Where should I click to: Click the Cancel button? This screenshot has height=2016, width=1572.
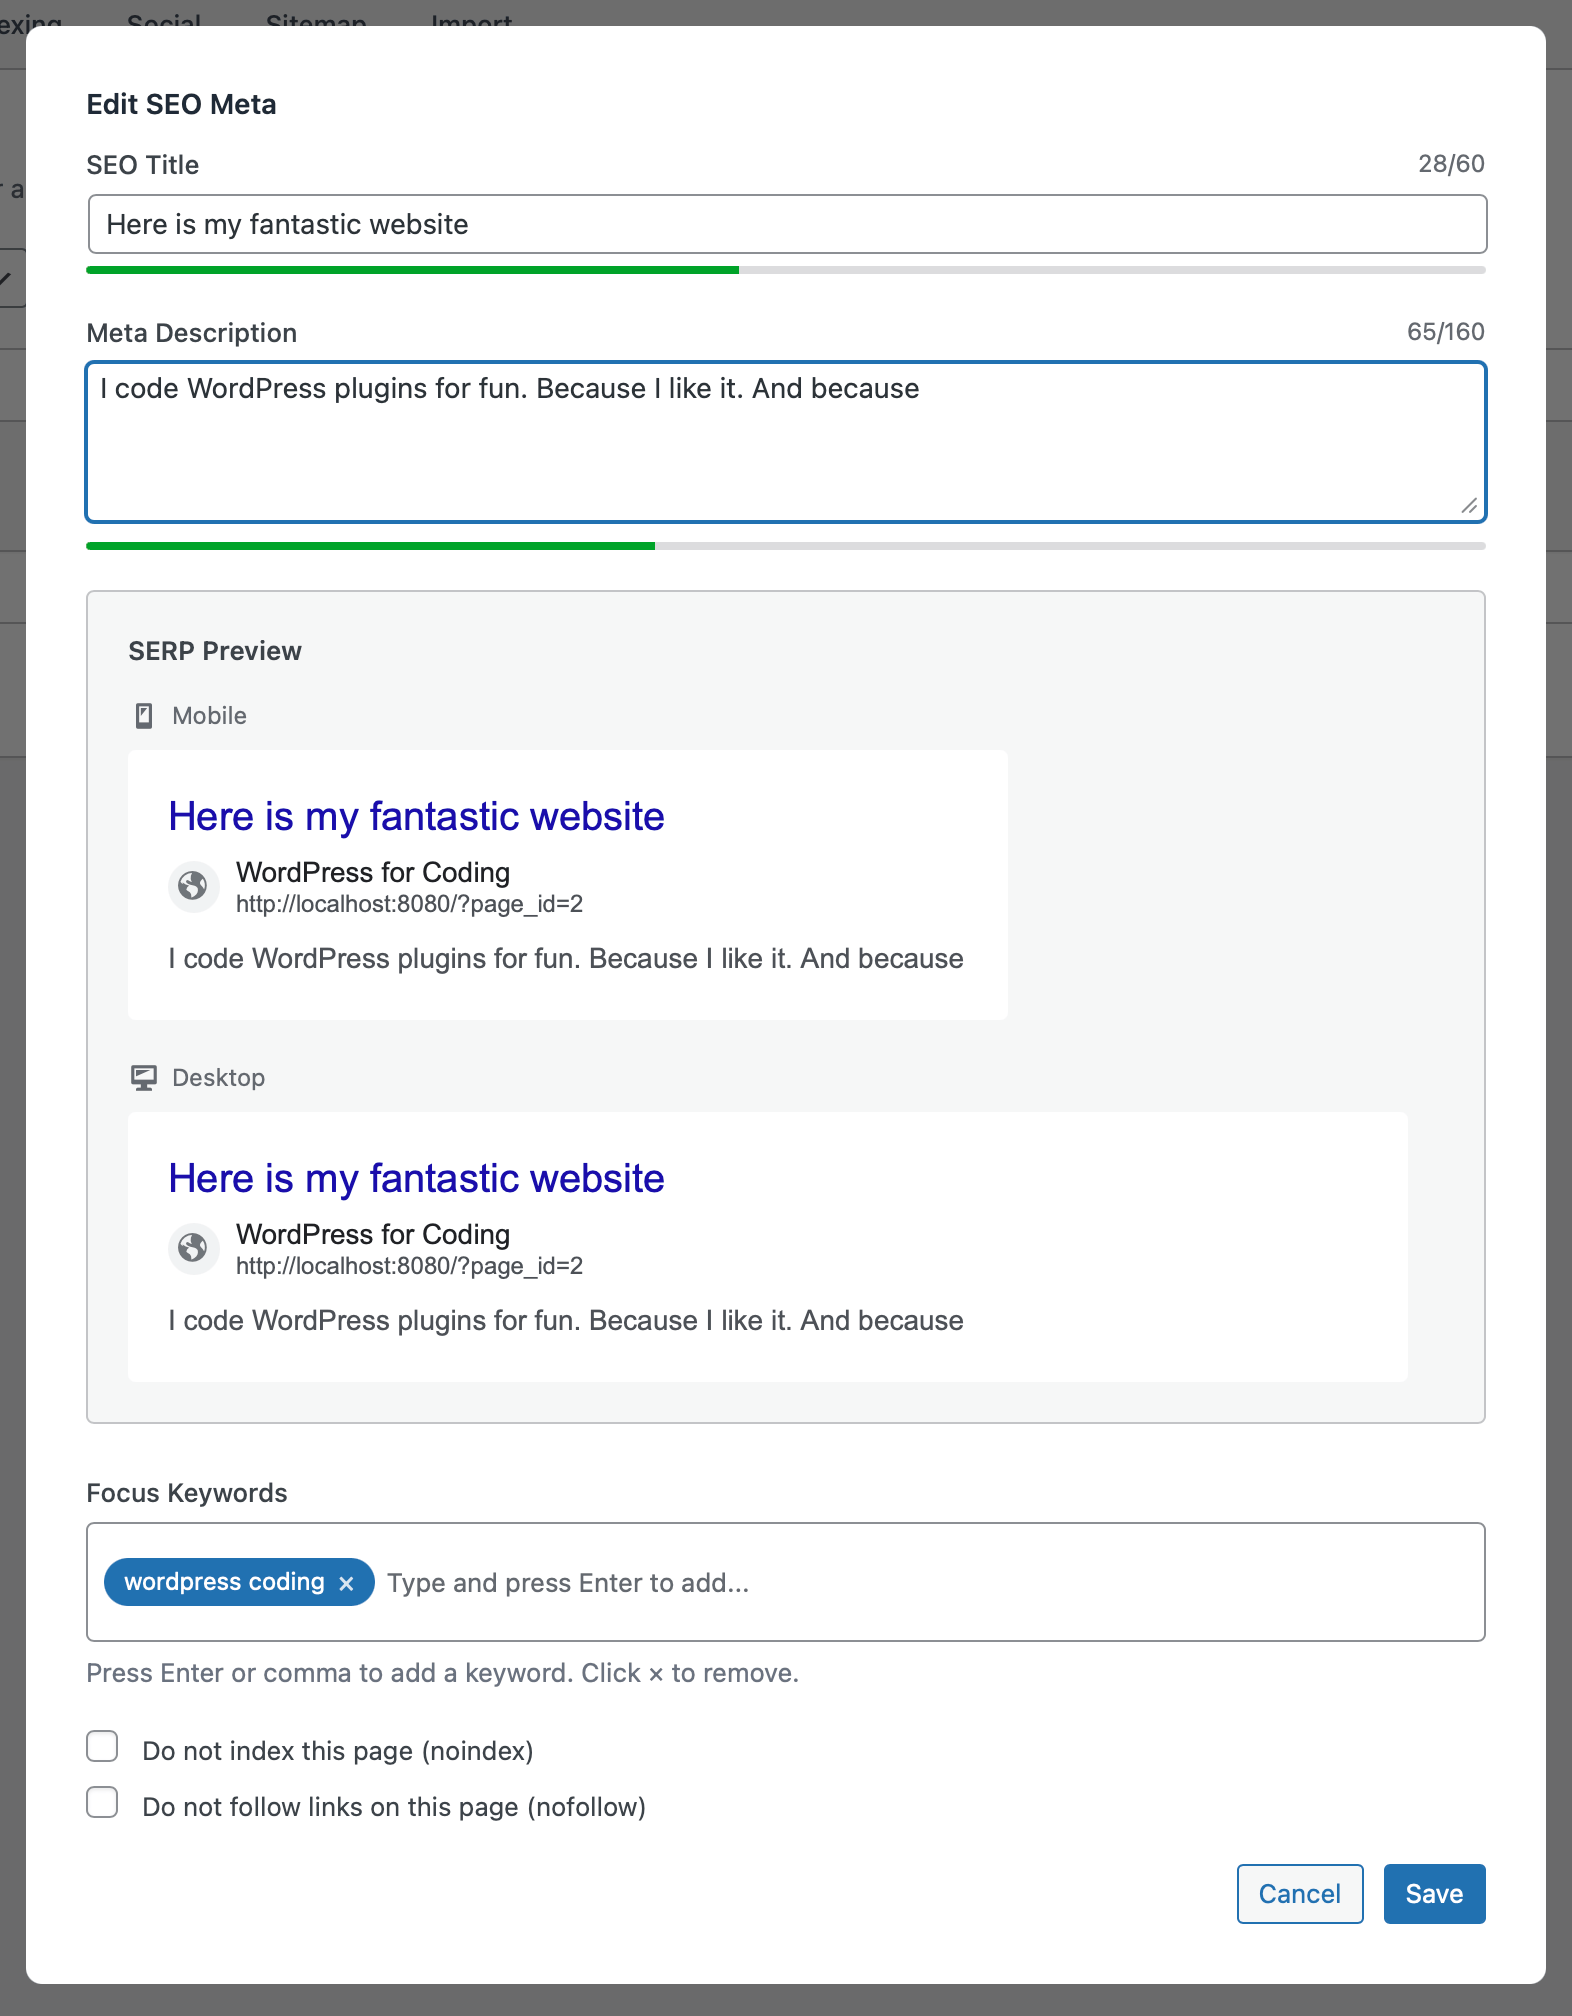tap(1300, 1893)
